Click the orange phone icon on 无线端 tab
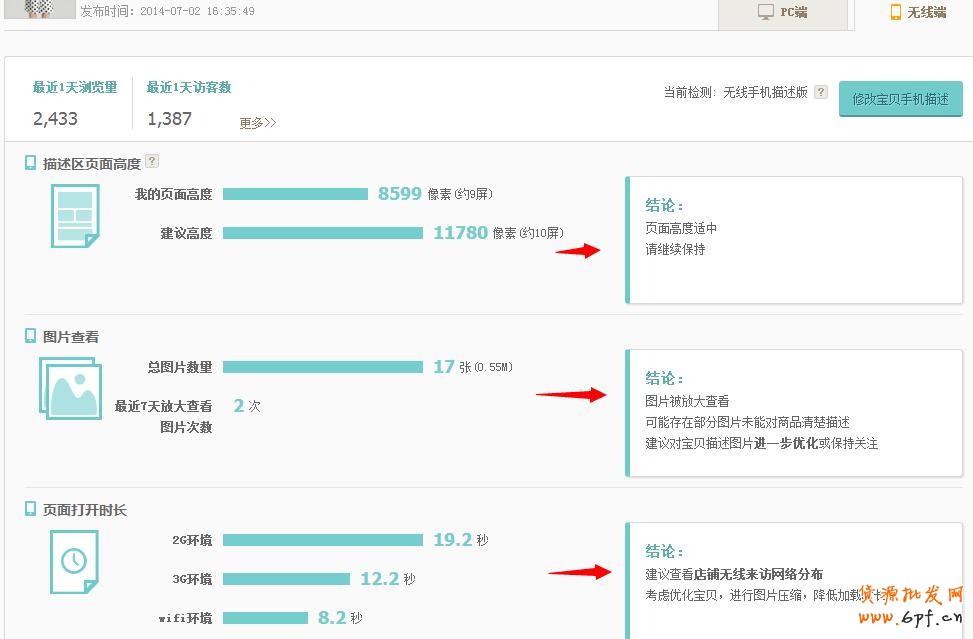Image resolution: width=973 pixels, height=639 pixels. 897,12
